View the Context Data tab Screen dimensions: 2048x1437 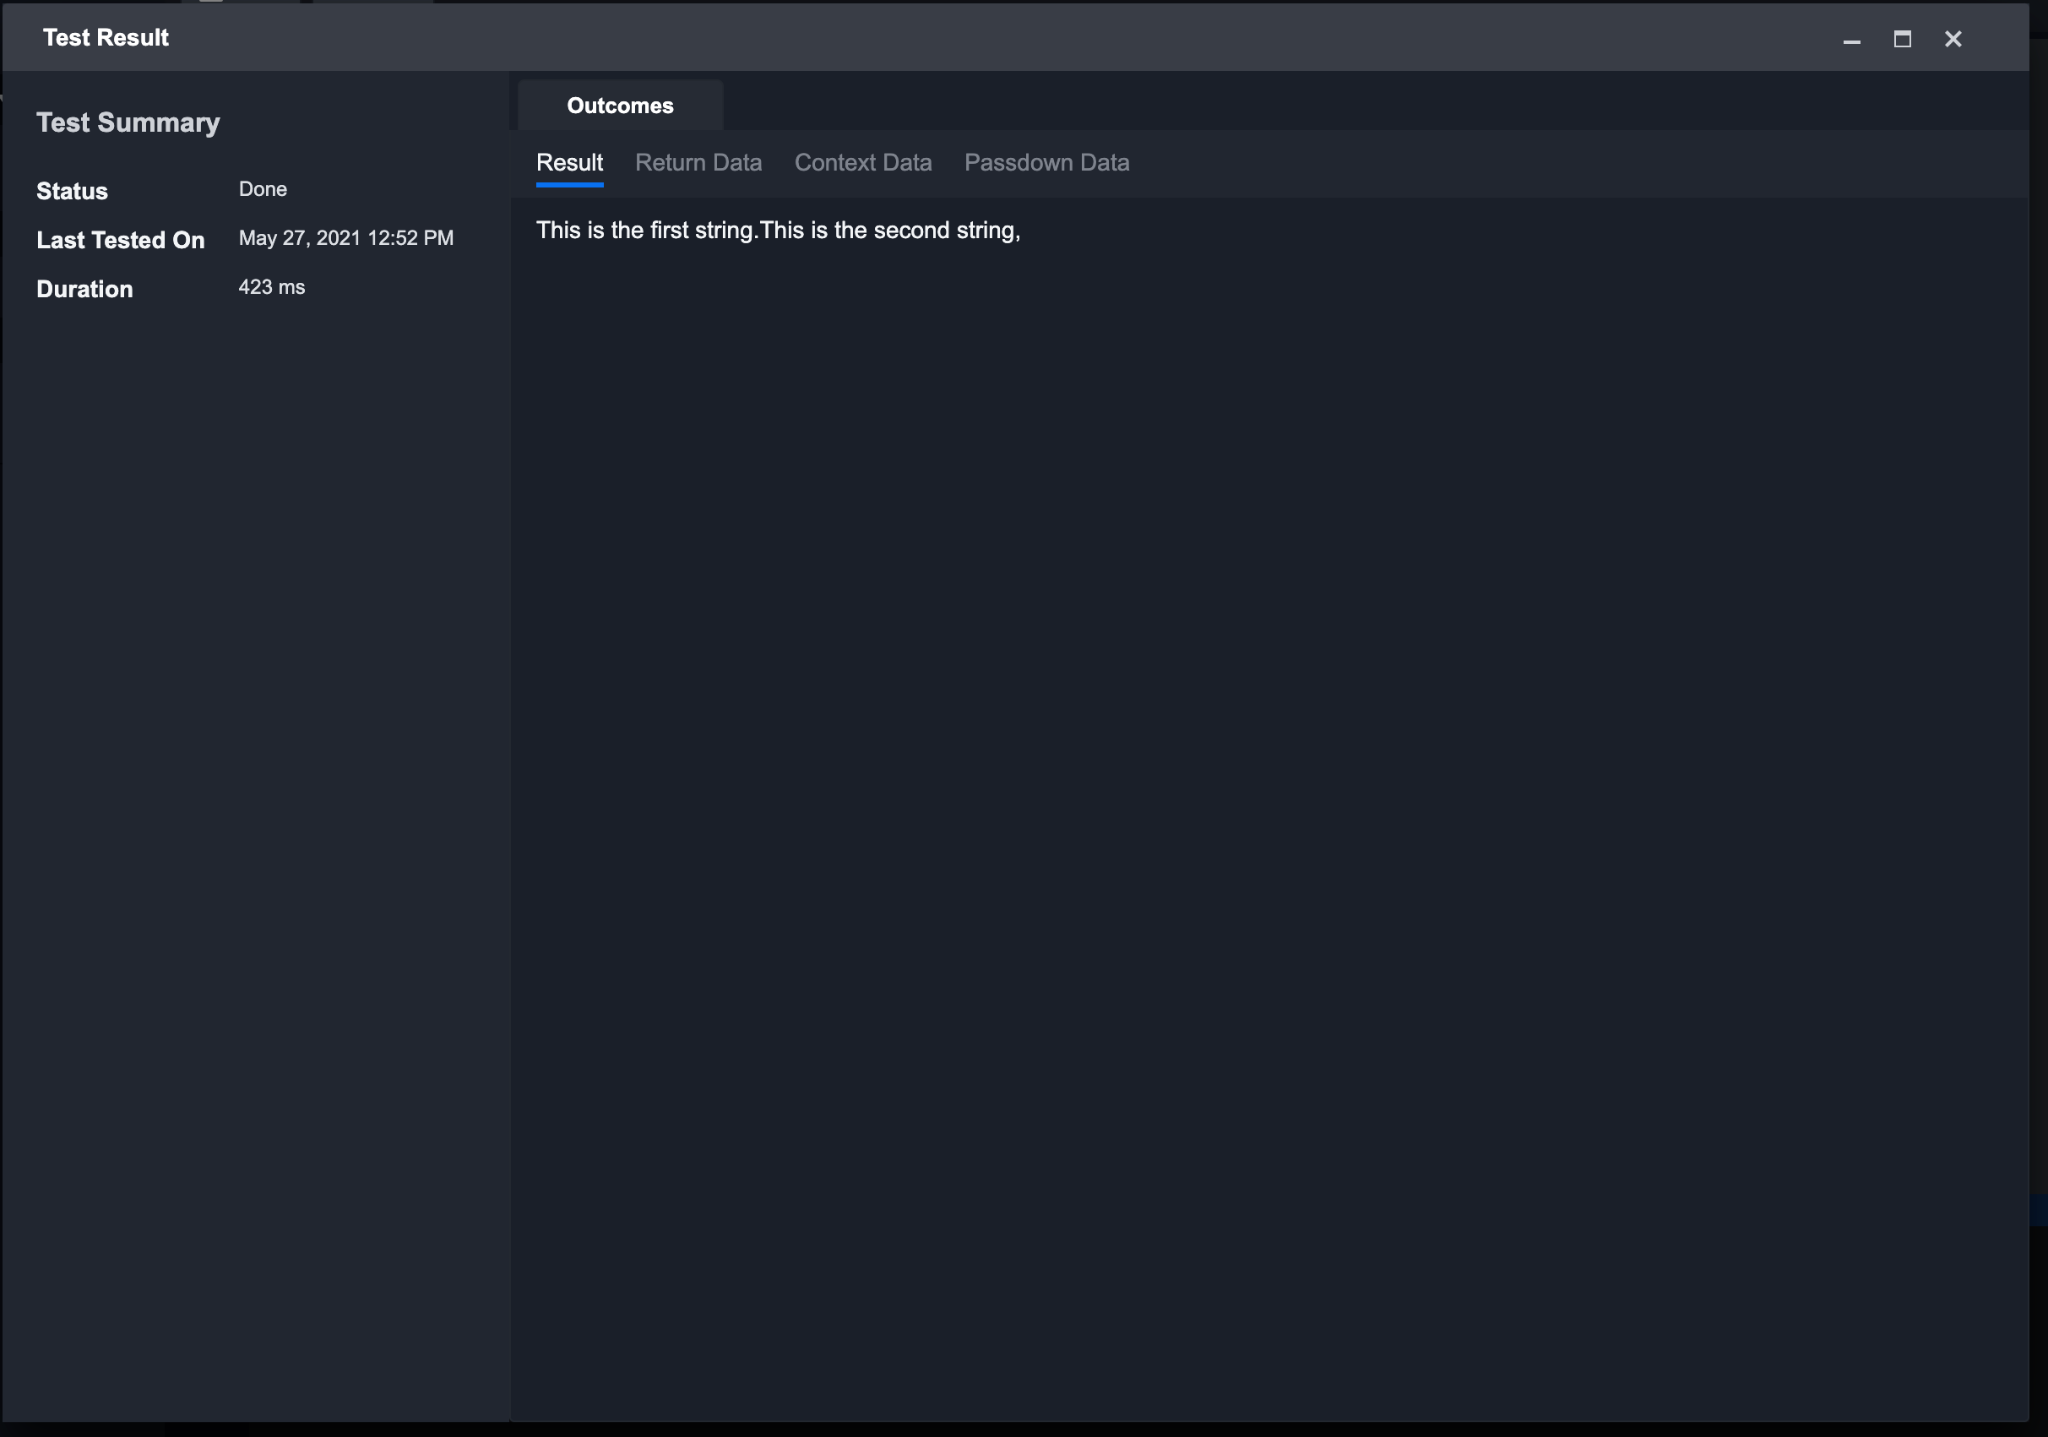coord(862,163)
